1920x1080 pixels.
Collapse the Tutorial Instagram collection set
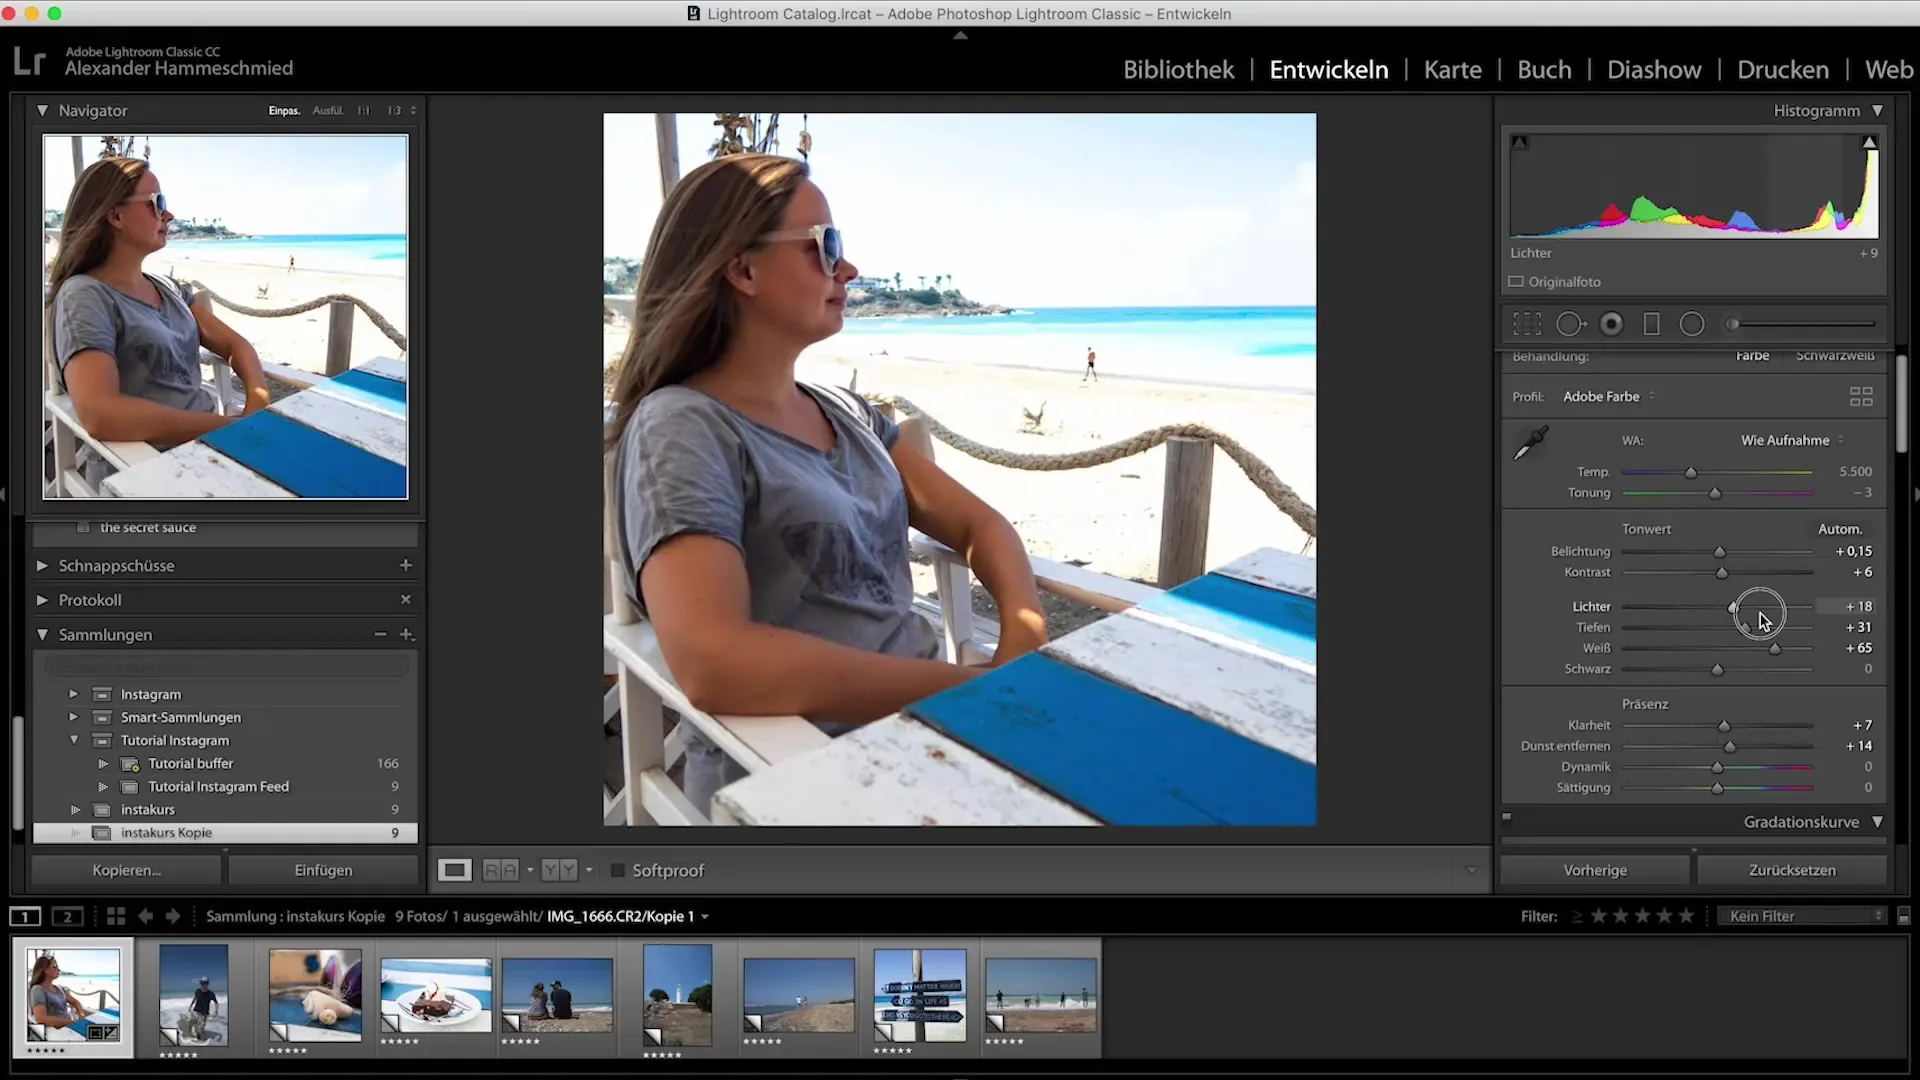[x=73, y=740]
